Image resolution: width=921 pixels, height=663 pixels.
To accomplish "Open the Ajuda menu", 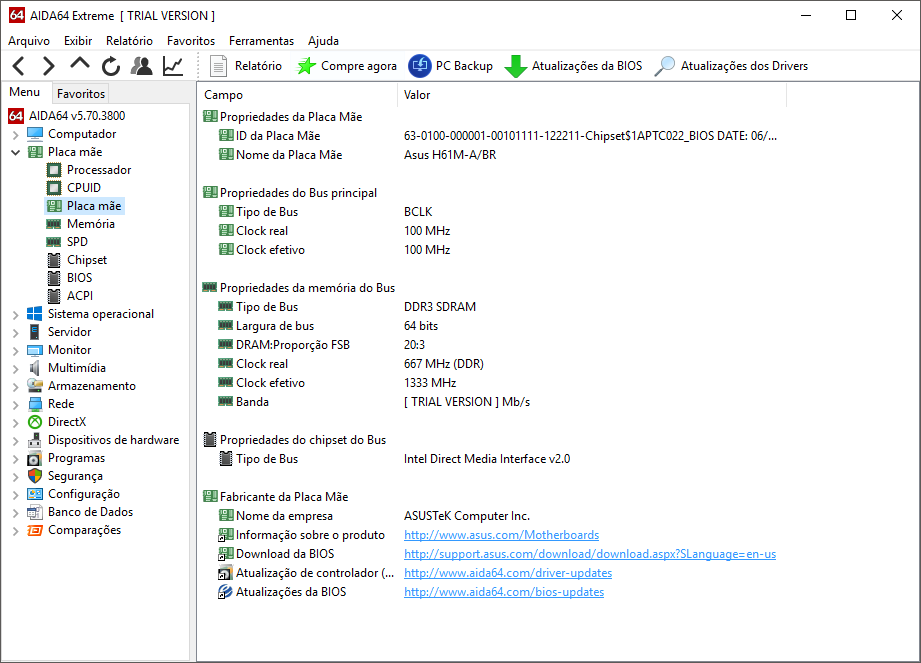I will pyautogui.click(x=323, y=41).
